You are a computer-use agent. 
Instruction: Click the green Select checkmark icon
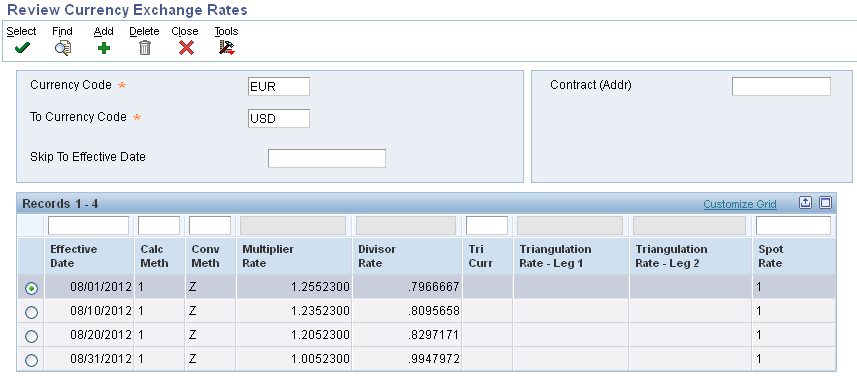pos(22,48)
